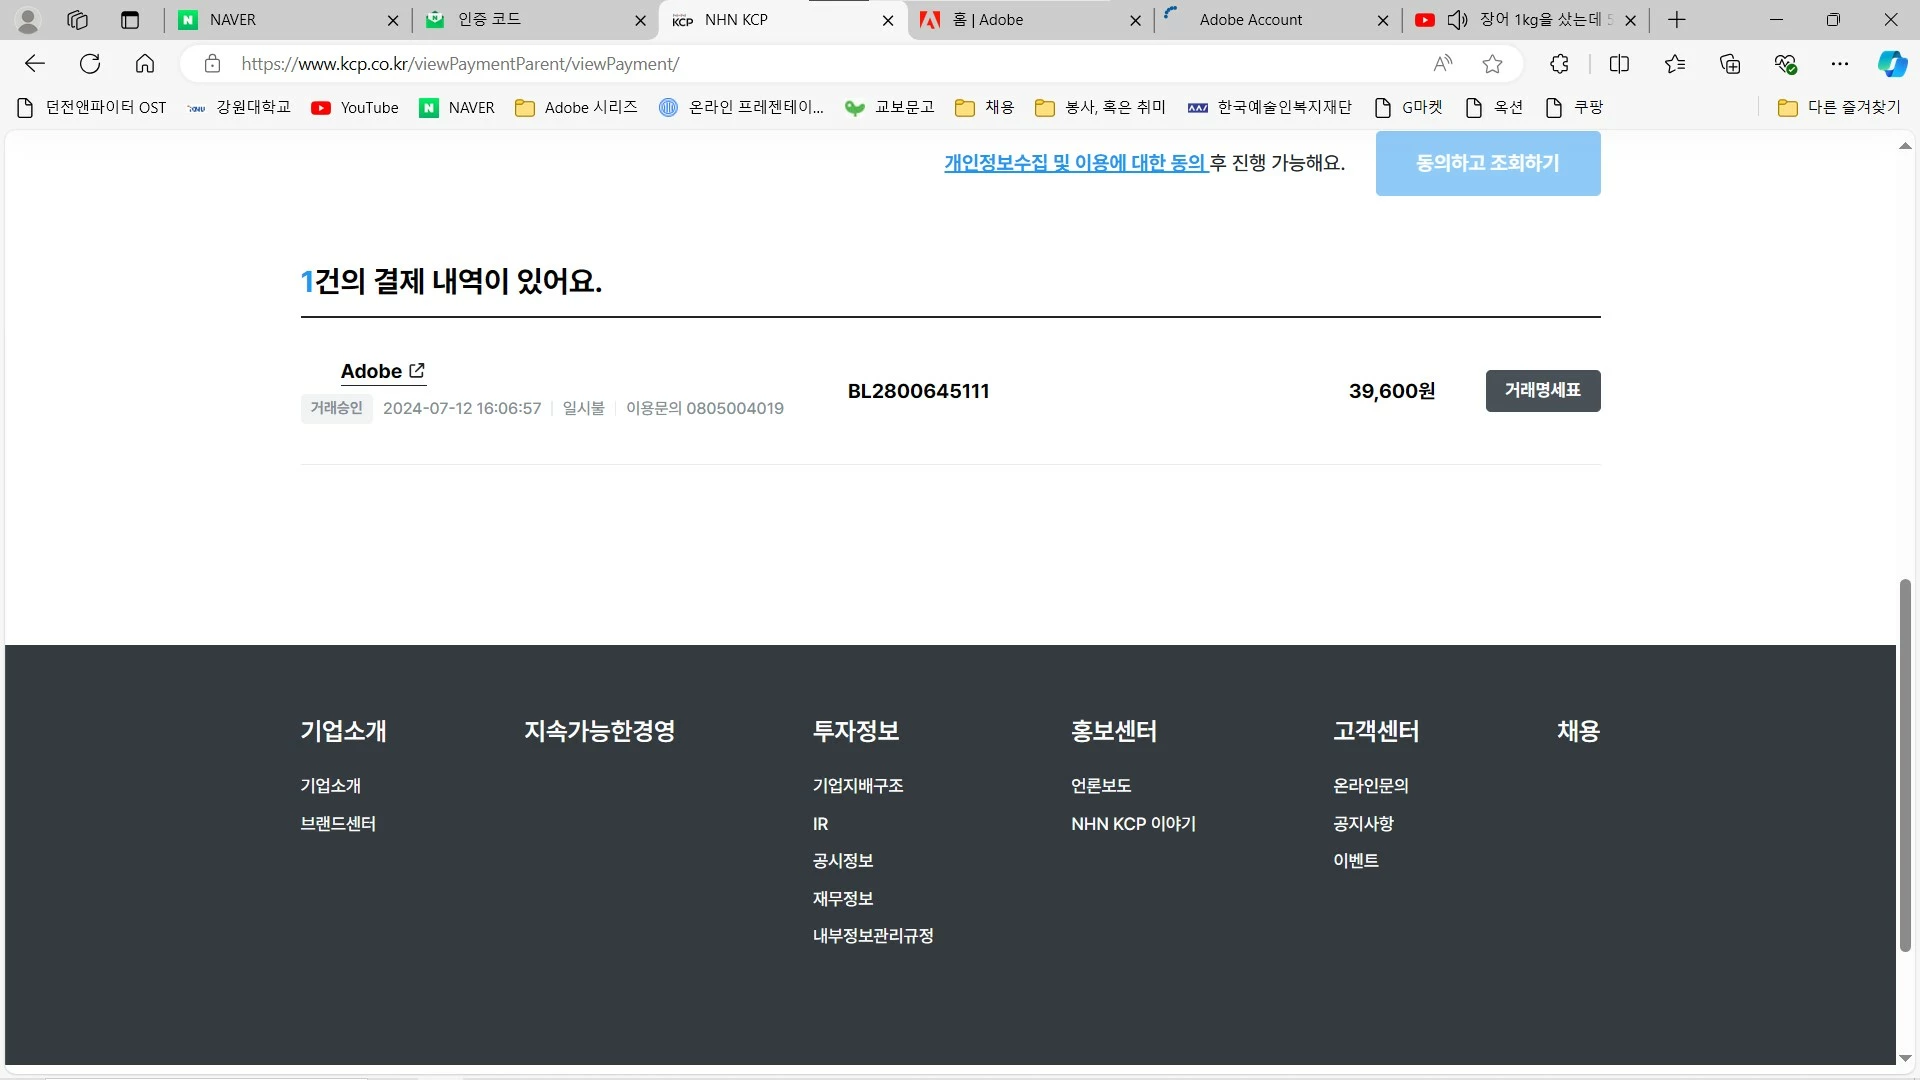Add page to favorites star icon
The width and height of the screenshot is (1920, 1080).
[1492, 64]
